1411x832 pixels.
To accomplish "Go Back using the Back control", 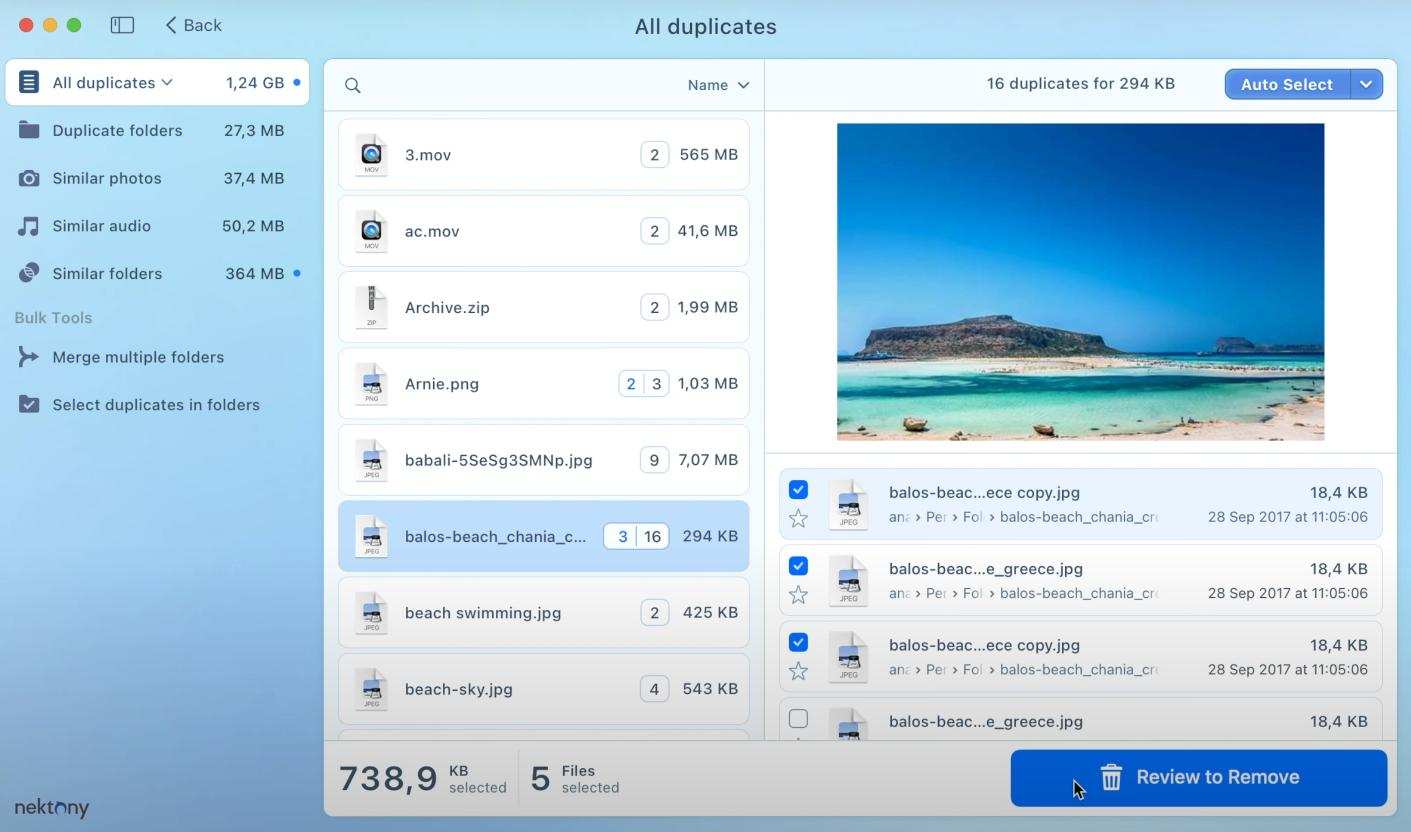I will 191,25.
